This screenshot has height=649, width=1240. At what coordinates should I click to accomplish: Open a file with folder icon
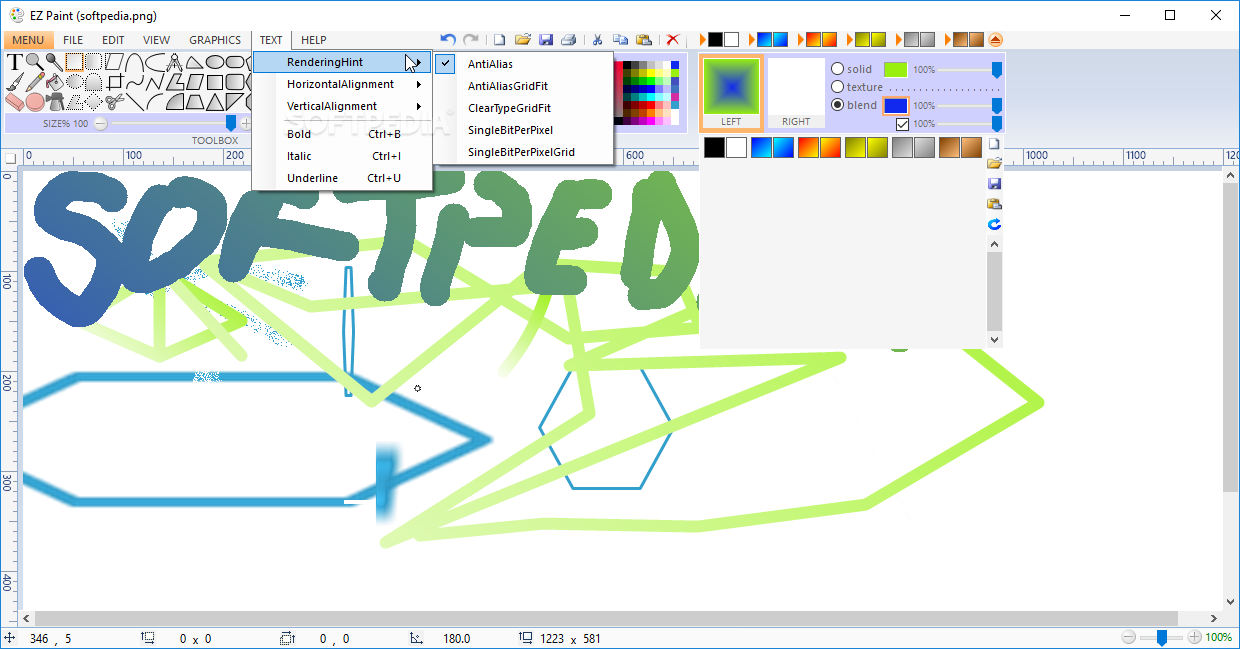coord(523,39)
